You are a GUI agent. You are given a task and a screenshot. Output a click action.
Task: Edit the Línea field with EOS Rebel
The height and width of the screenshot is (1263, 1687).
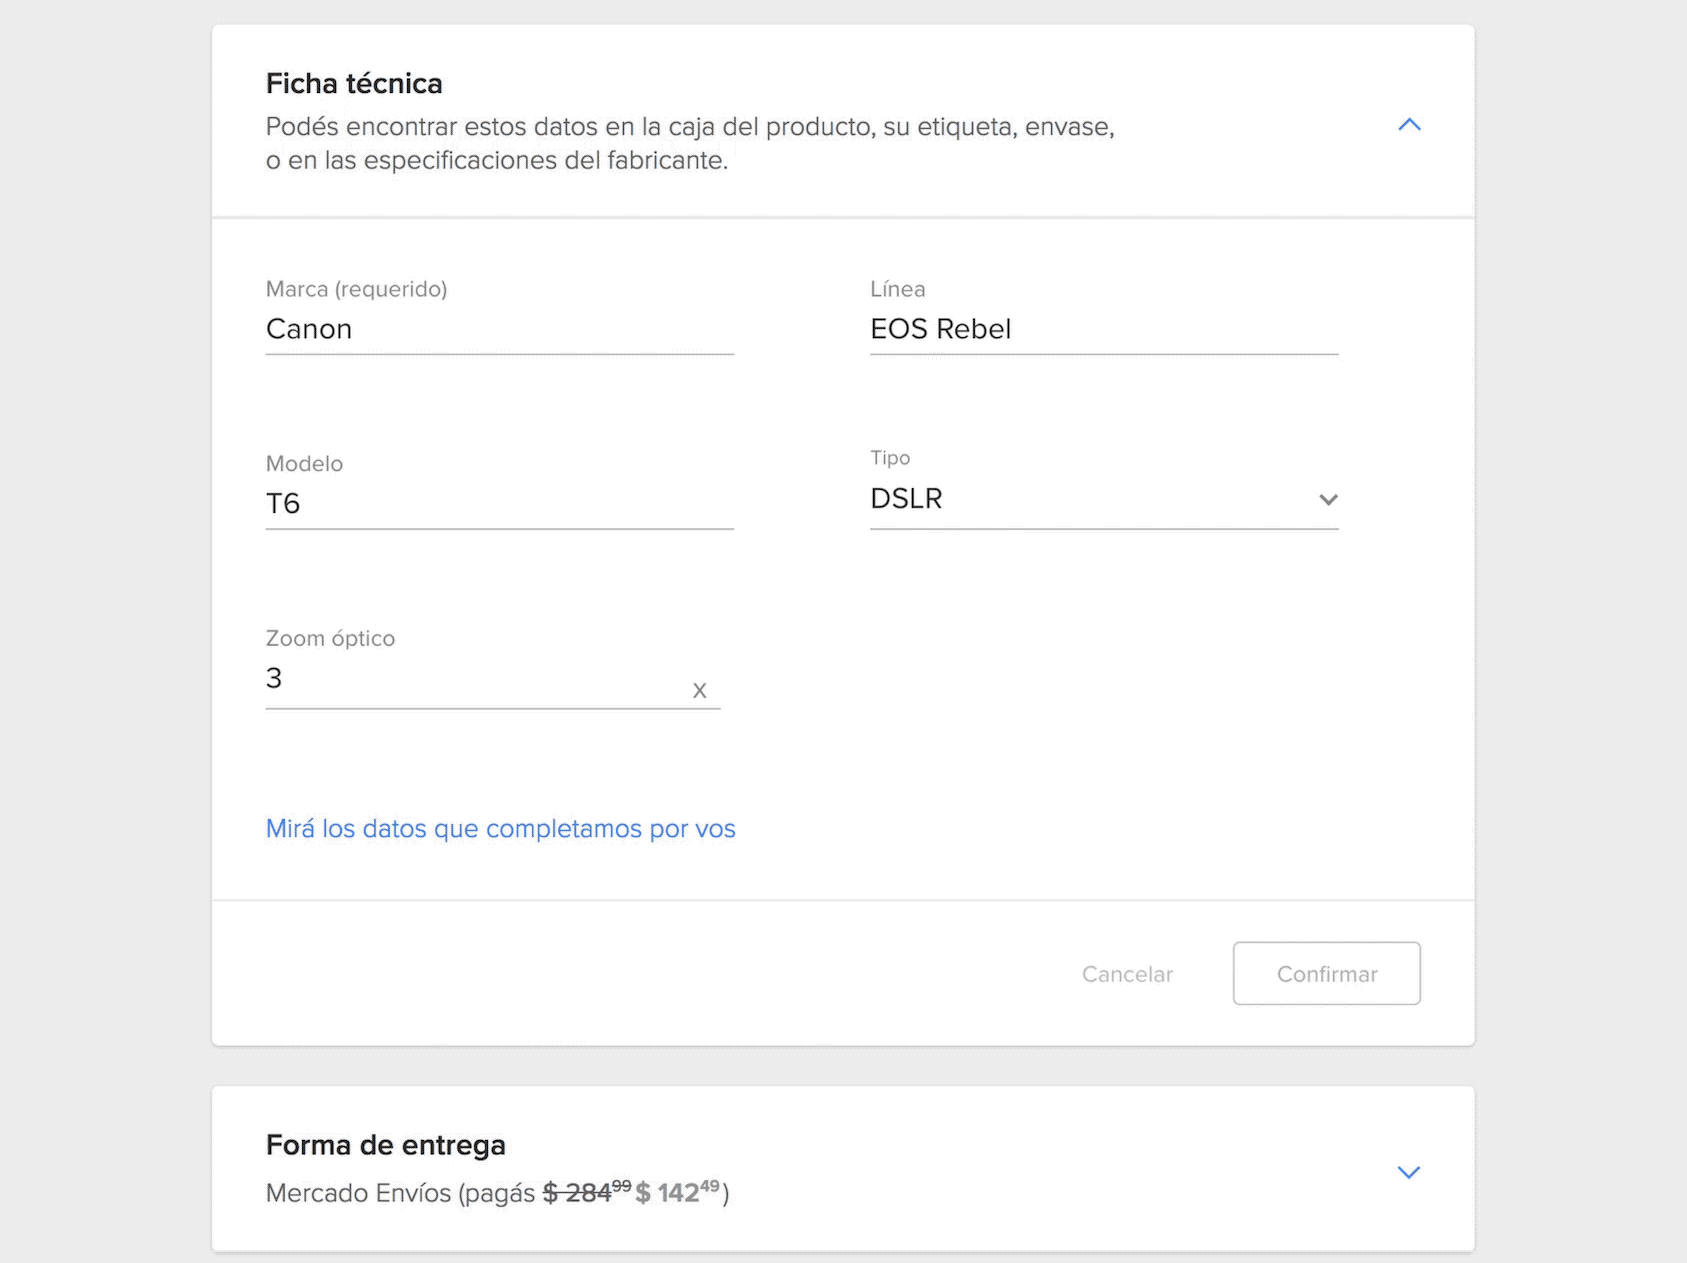pos(1104,329)
